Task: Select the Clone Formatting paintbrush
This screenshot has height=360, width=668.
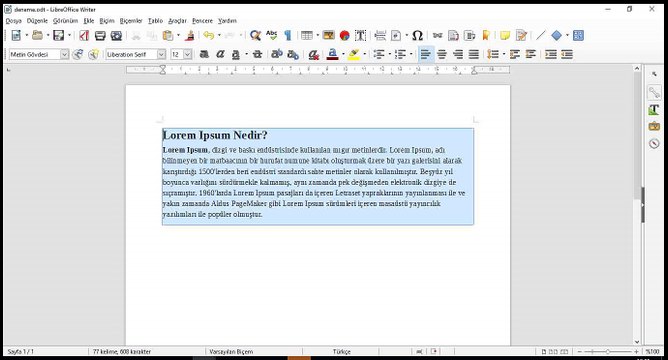Action: pyautogui.click(x=190, y=35)
